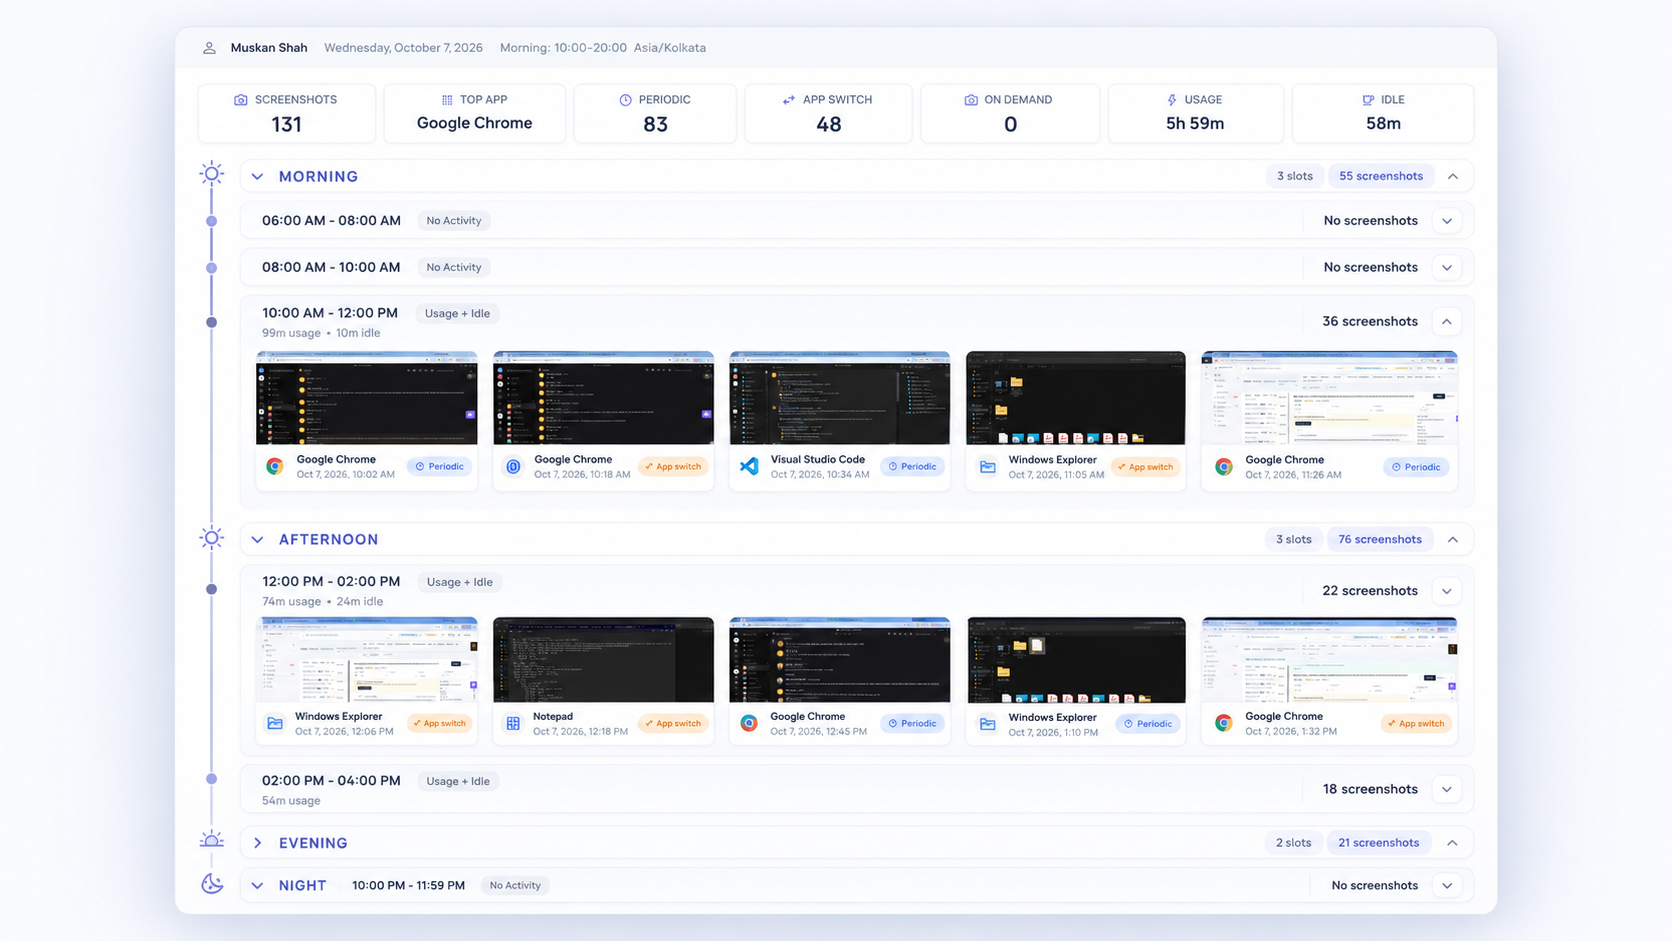Click Visual Studio Code icon on 10:34 AM card
This screenshot has width=1672, height=941.
point(749,466)
